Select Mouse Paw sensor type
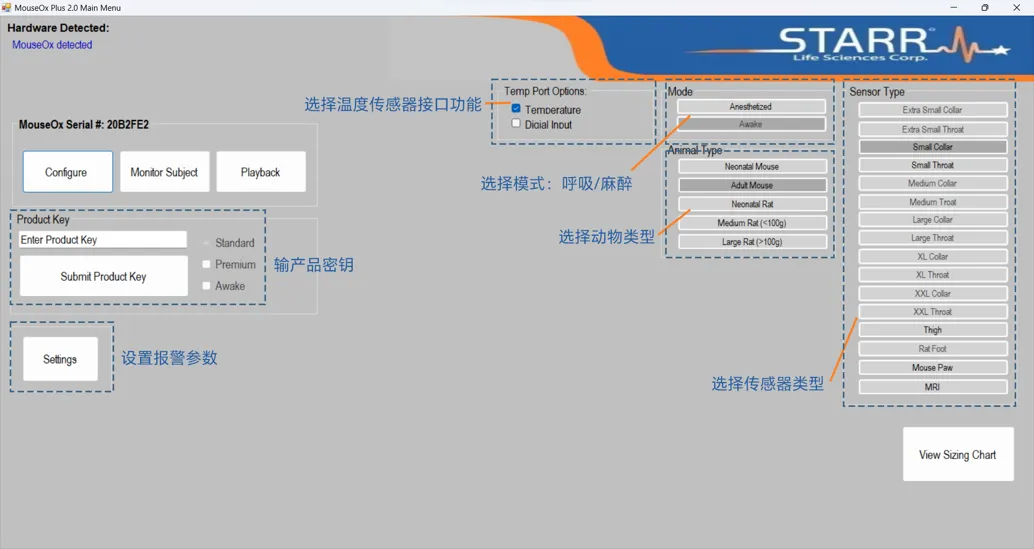The width and height of the screenshot is (1034, 549). (932, 368)
